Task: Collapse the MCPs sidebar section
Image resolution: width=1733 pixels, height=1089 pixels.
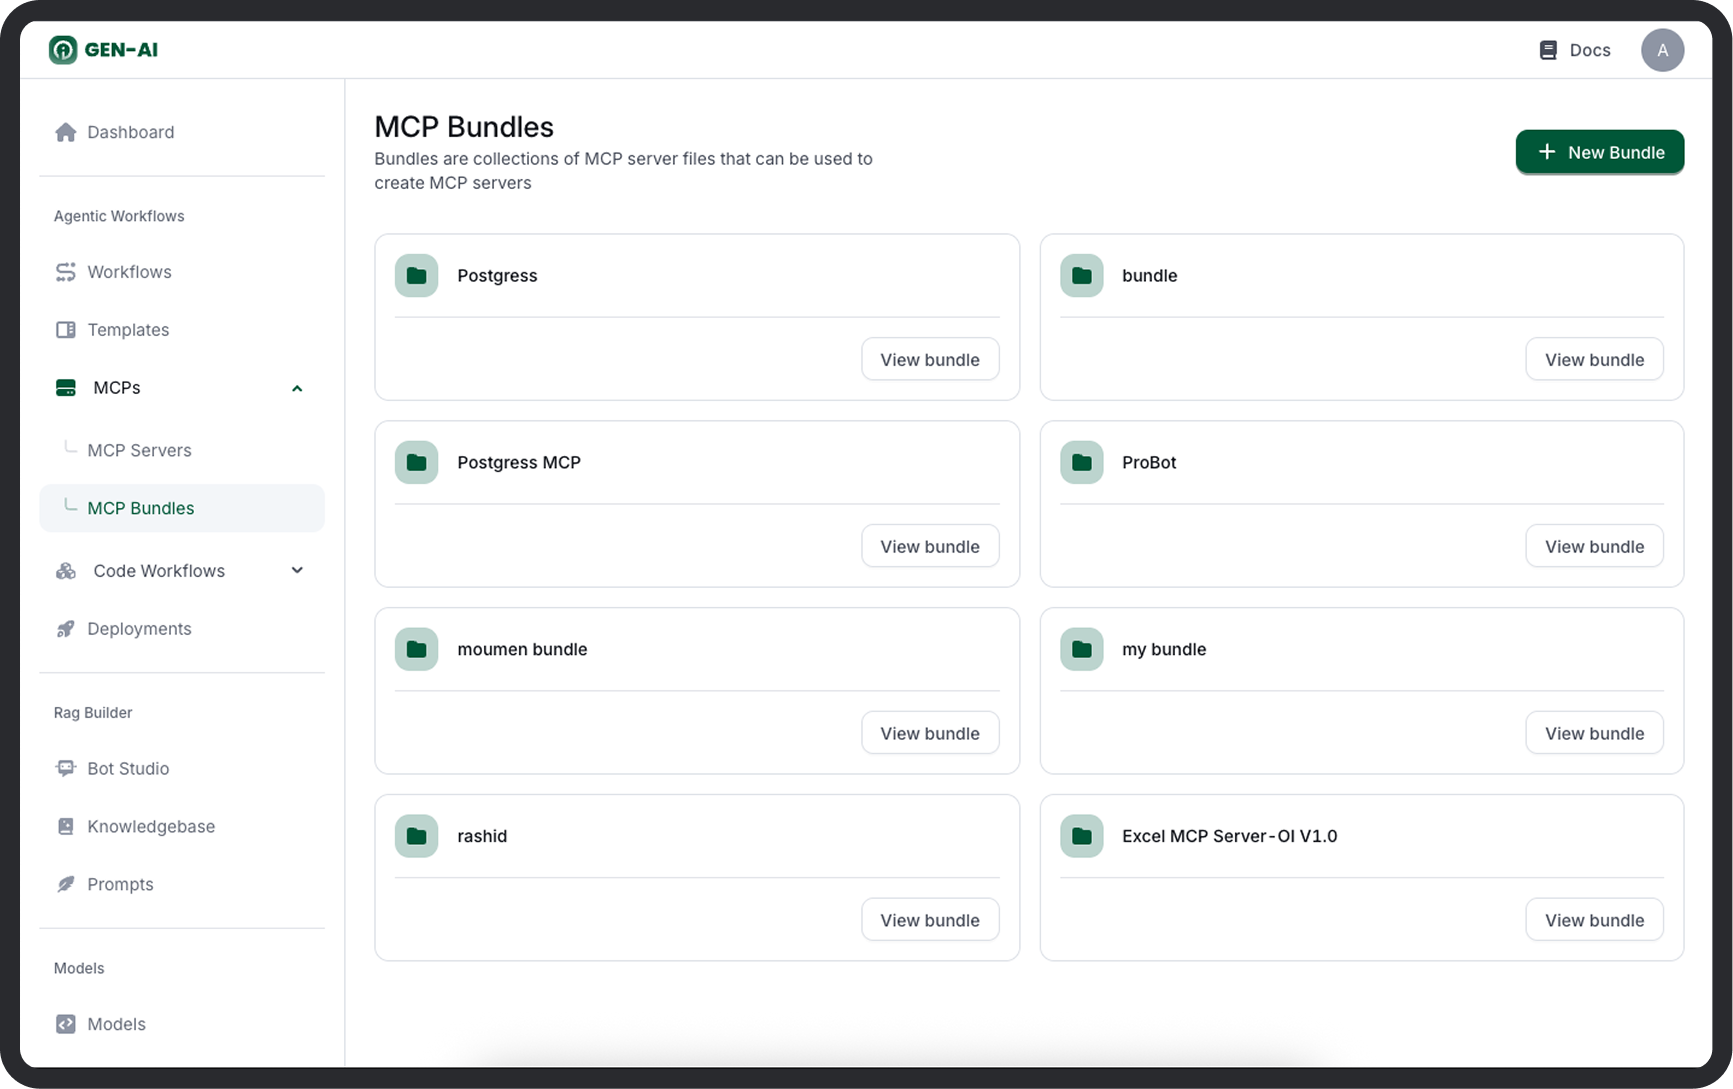Action: (x=297, y=388)
